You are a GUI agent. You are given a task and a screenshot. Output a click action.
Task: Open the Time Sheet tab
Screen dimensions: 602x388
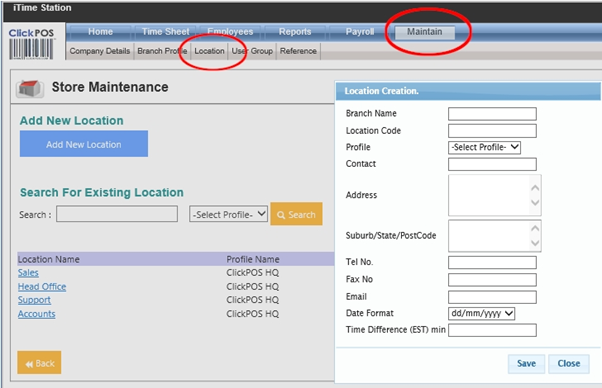(x=165, y=32)
